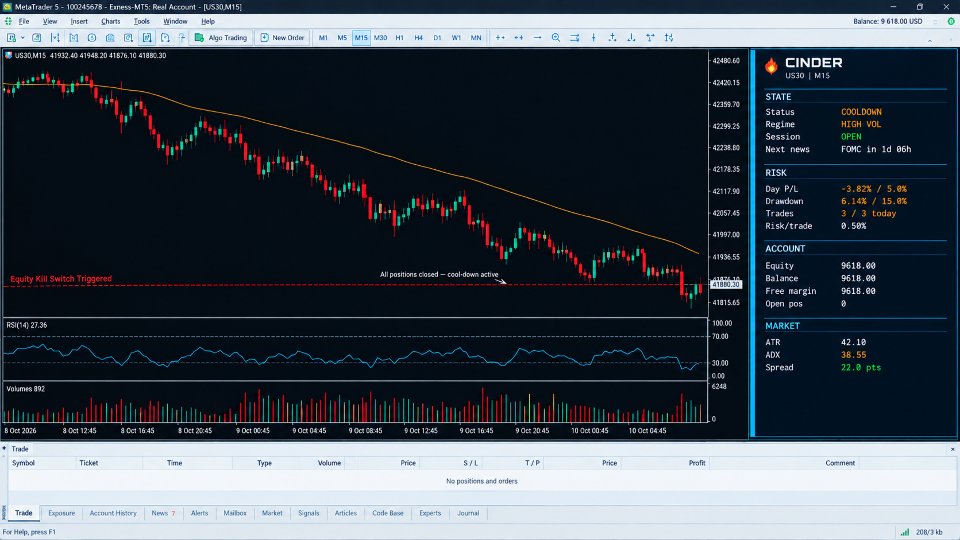Toggle the Algo Trading button label

tap(227, 38)
